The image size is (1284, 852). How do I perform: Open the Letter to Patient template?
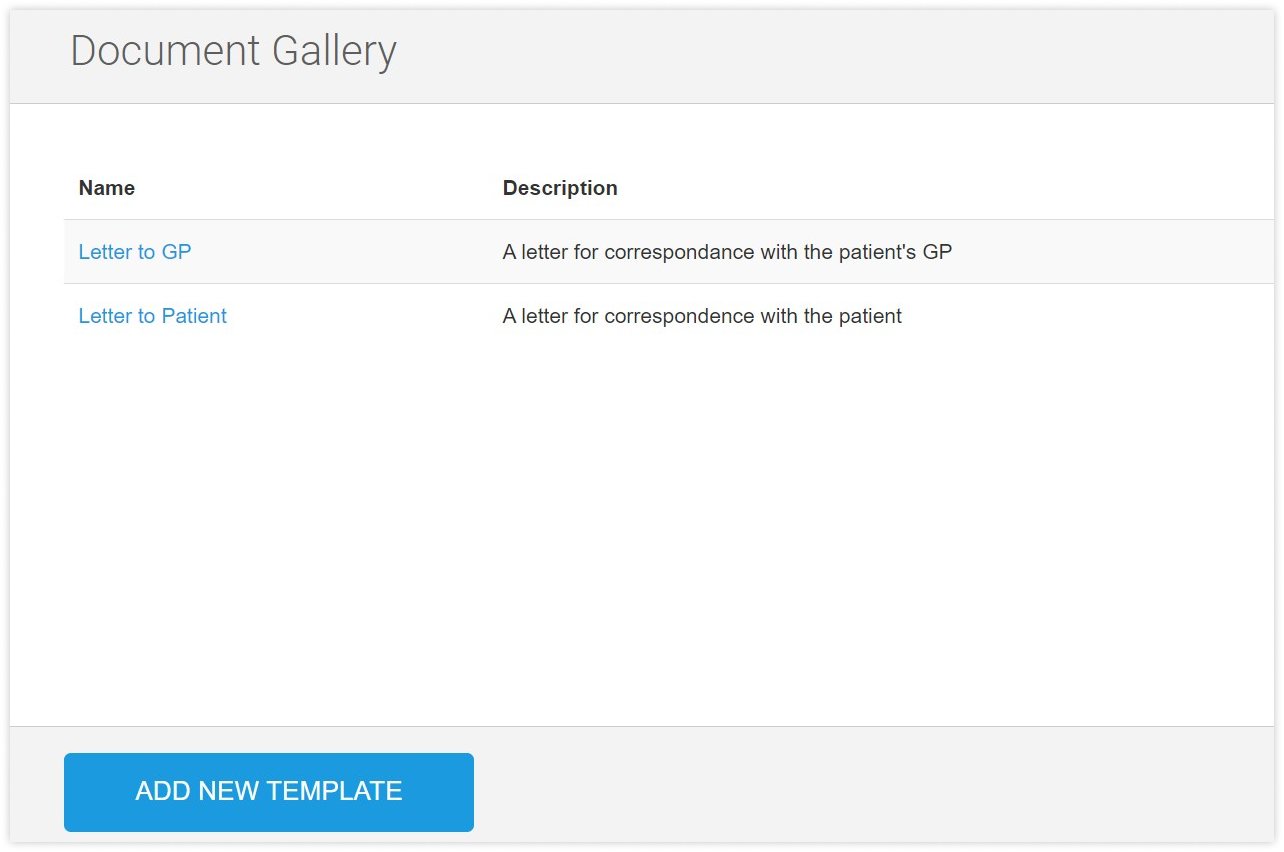152,316
